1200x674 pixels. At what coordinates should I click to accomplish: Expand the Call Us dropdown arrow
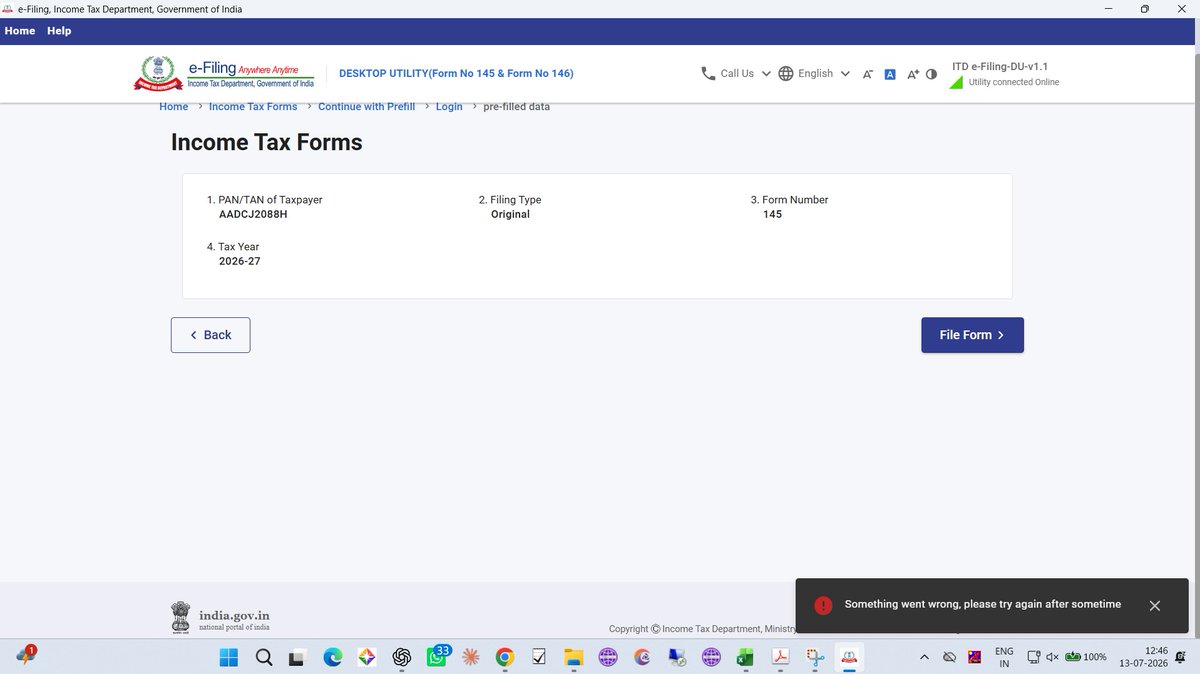tap(766, 74)
